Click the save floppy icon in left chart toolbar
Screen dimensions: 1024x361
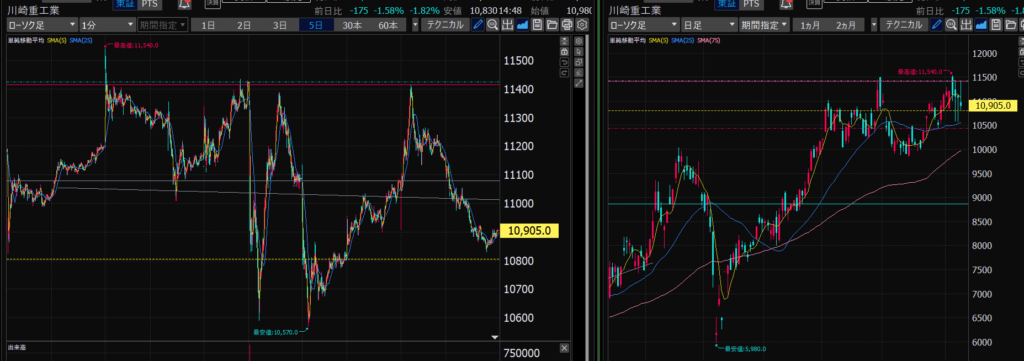click(x=537, y=25)
